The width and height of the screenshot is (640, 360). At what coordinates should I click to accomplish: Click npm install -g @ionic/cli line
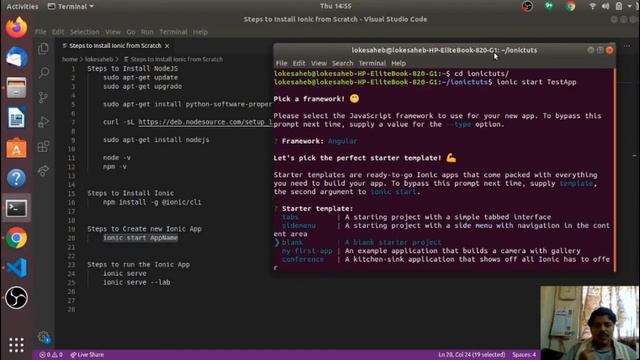pyautogui.click(x=152, y=202)
